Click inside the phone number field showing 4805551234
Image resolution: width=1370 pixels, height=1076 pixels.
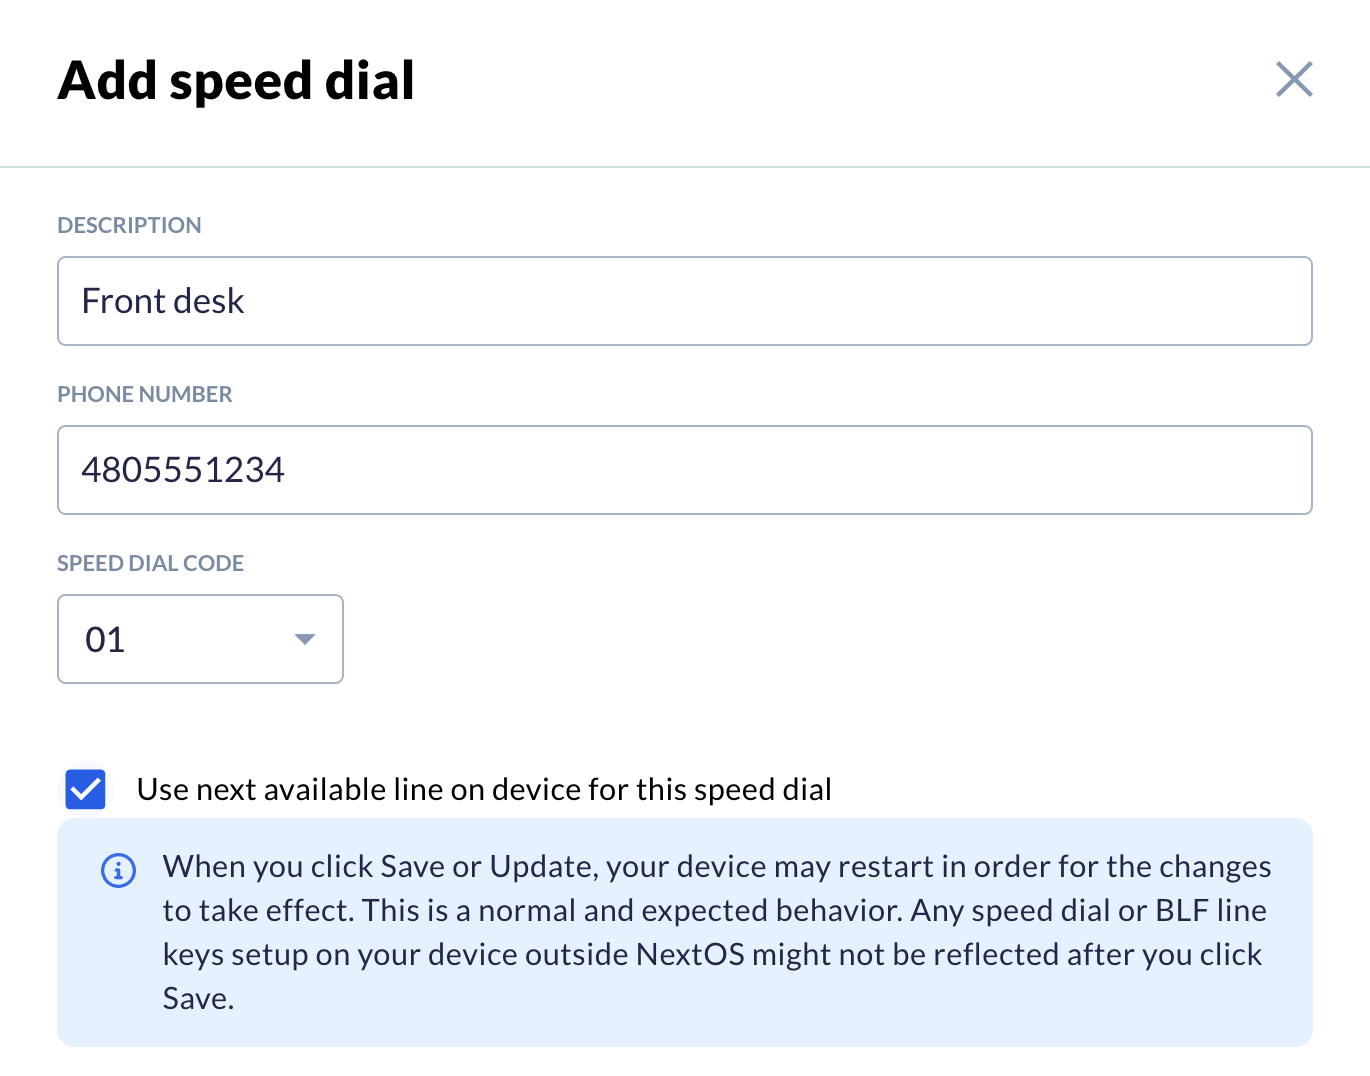pos(685,470)
